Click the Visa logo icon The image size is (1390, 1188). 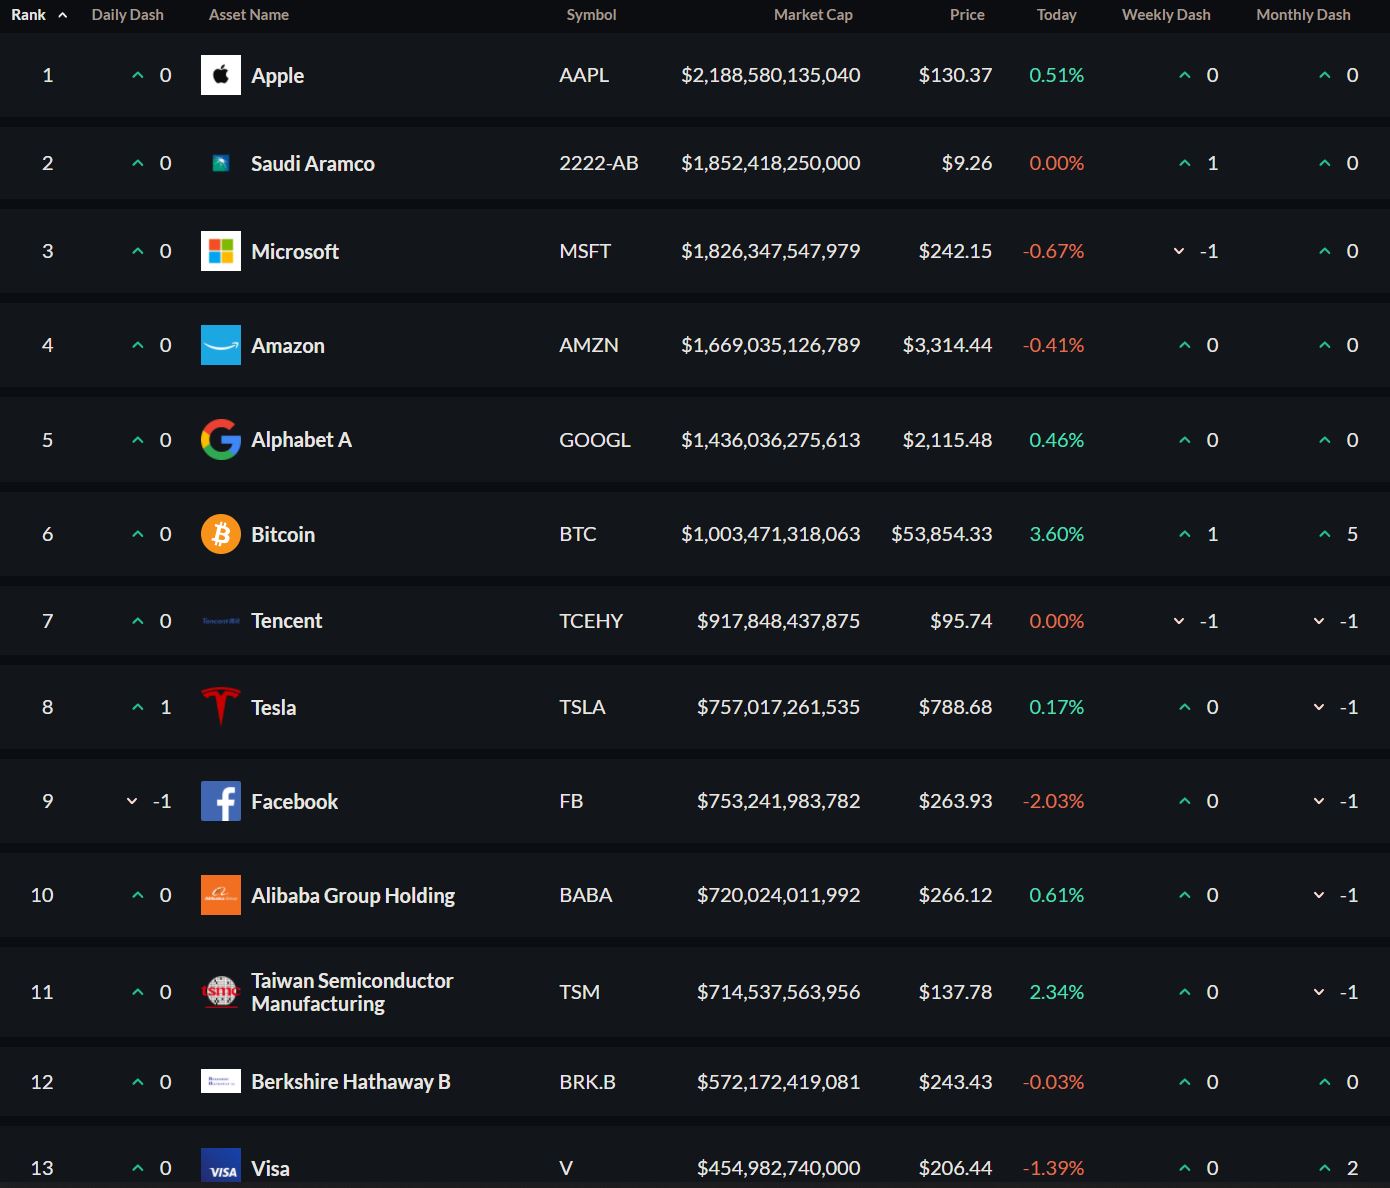pos(221,1167)
